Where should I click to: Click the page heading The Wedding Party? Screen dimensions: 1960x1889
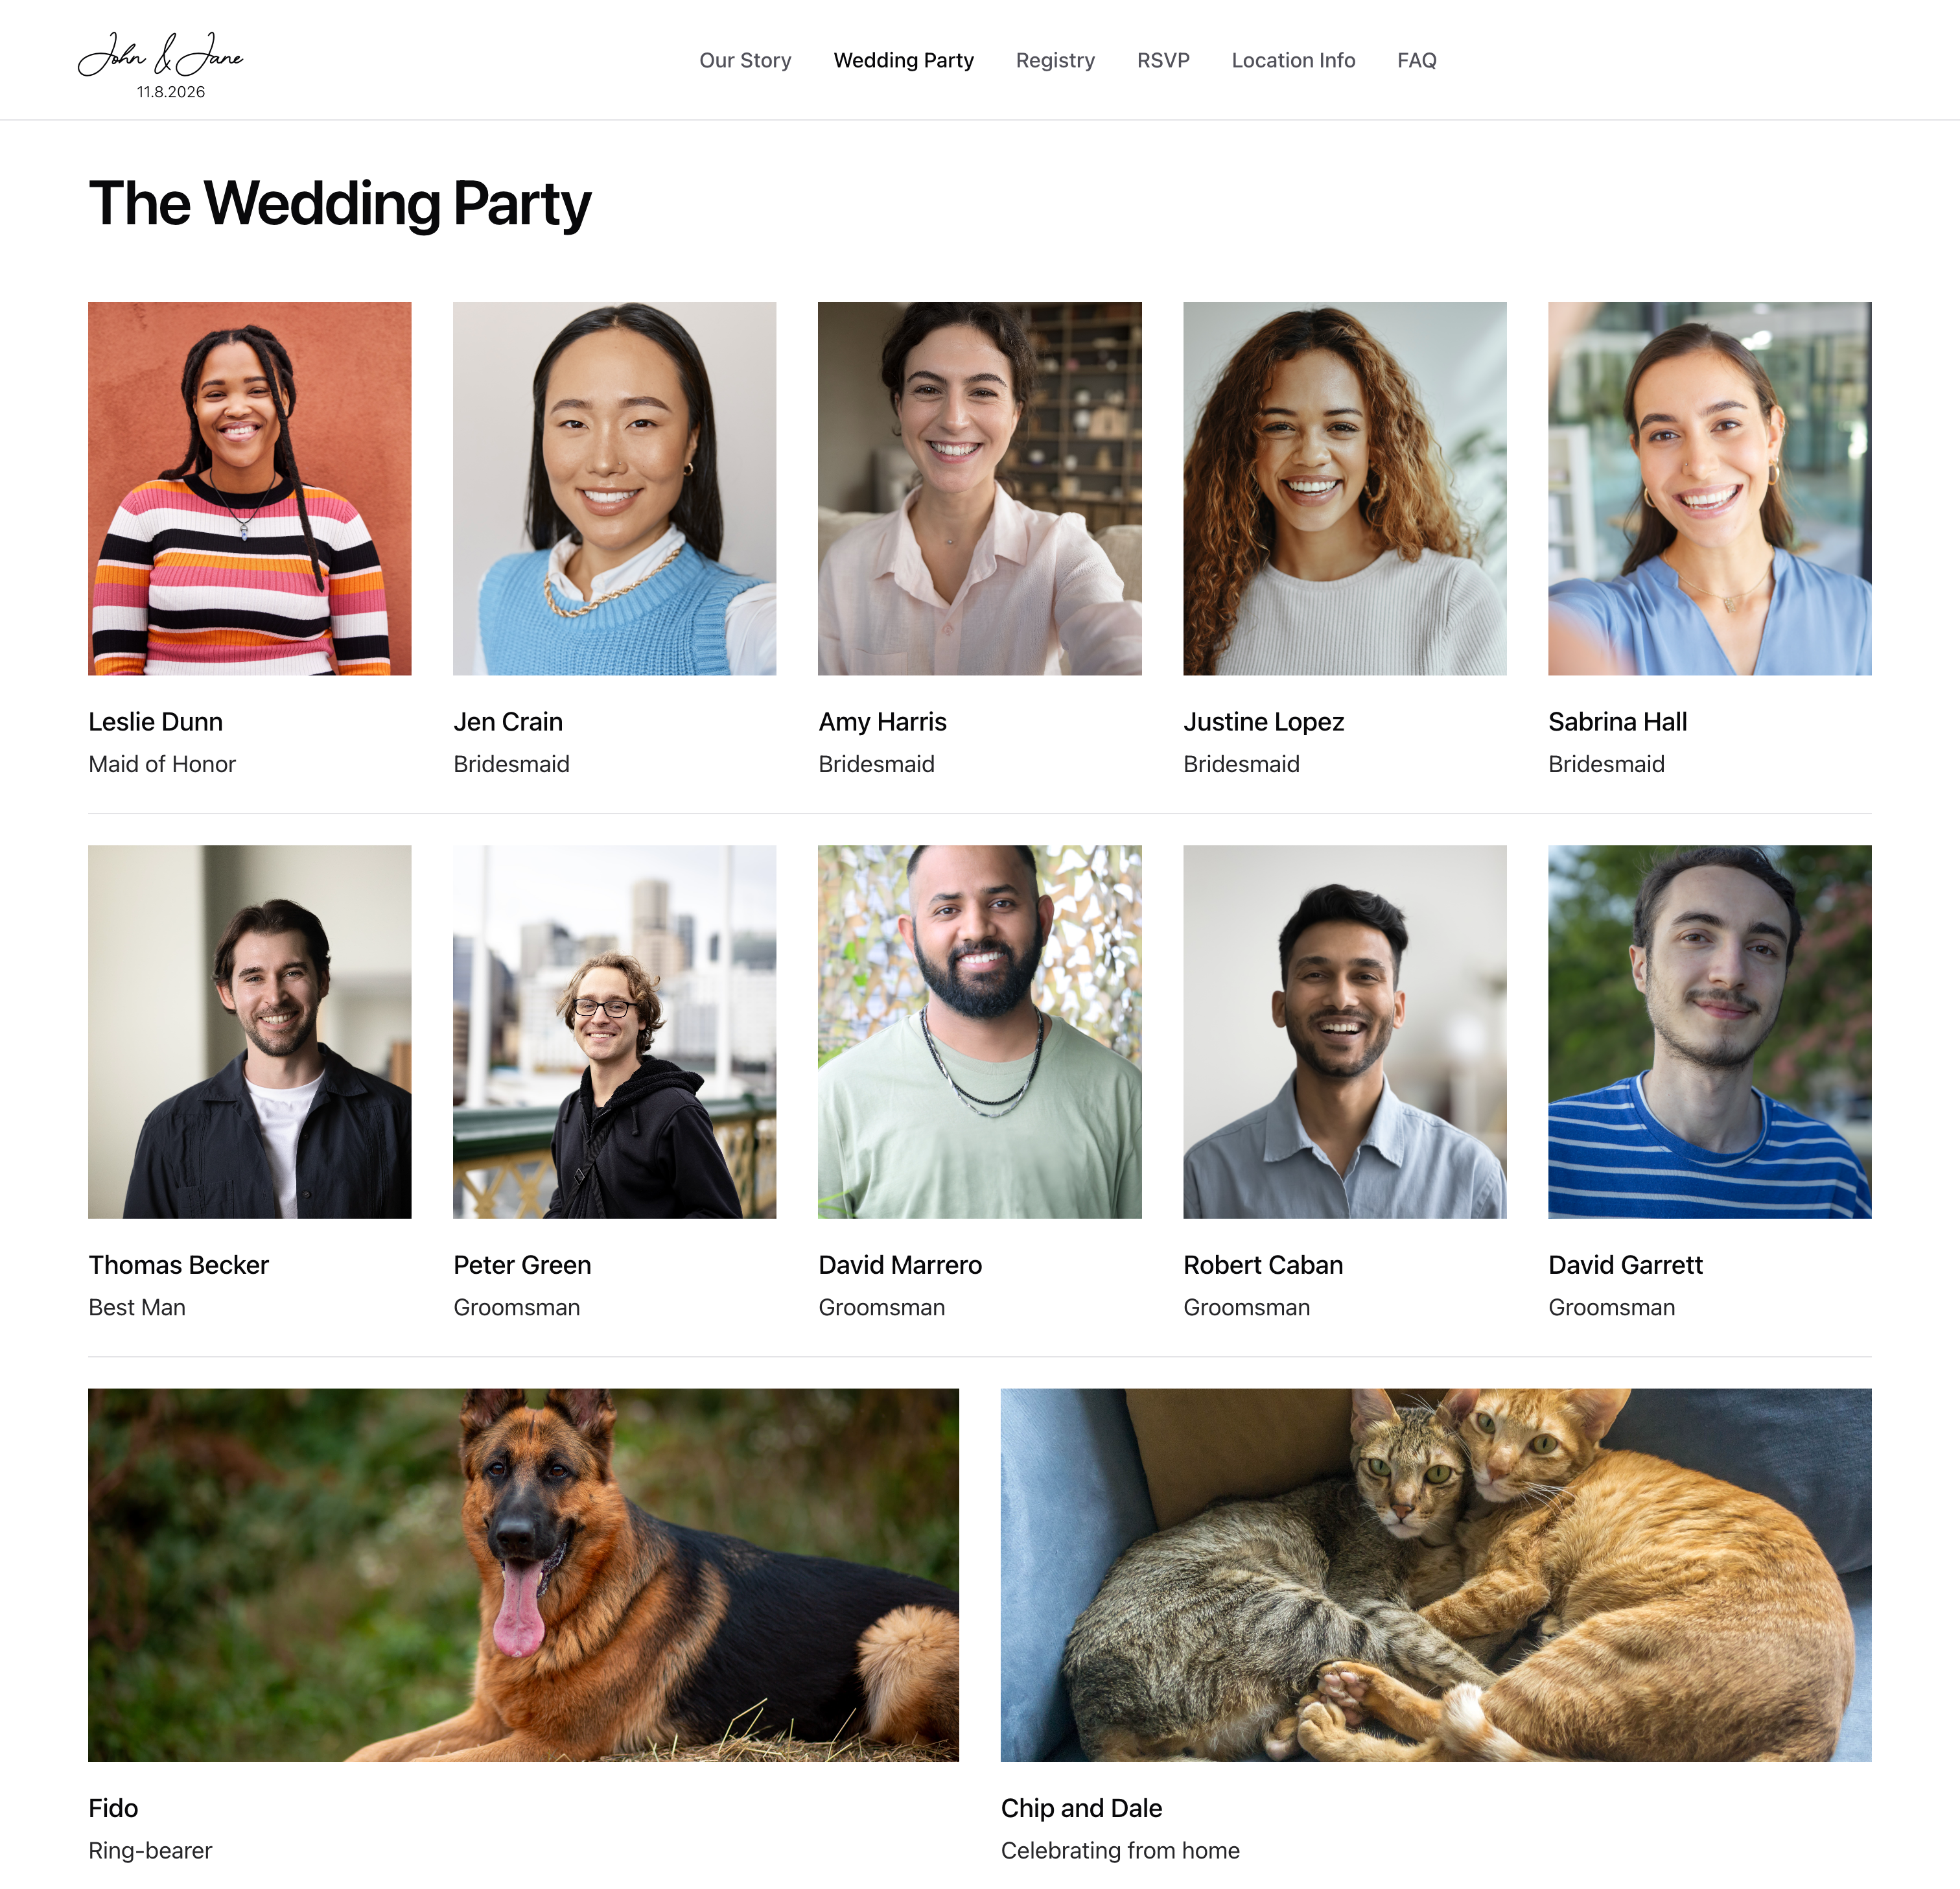pos(340,205)
